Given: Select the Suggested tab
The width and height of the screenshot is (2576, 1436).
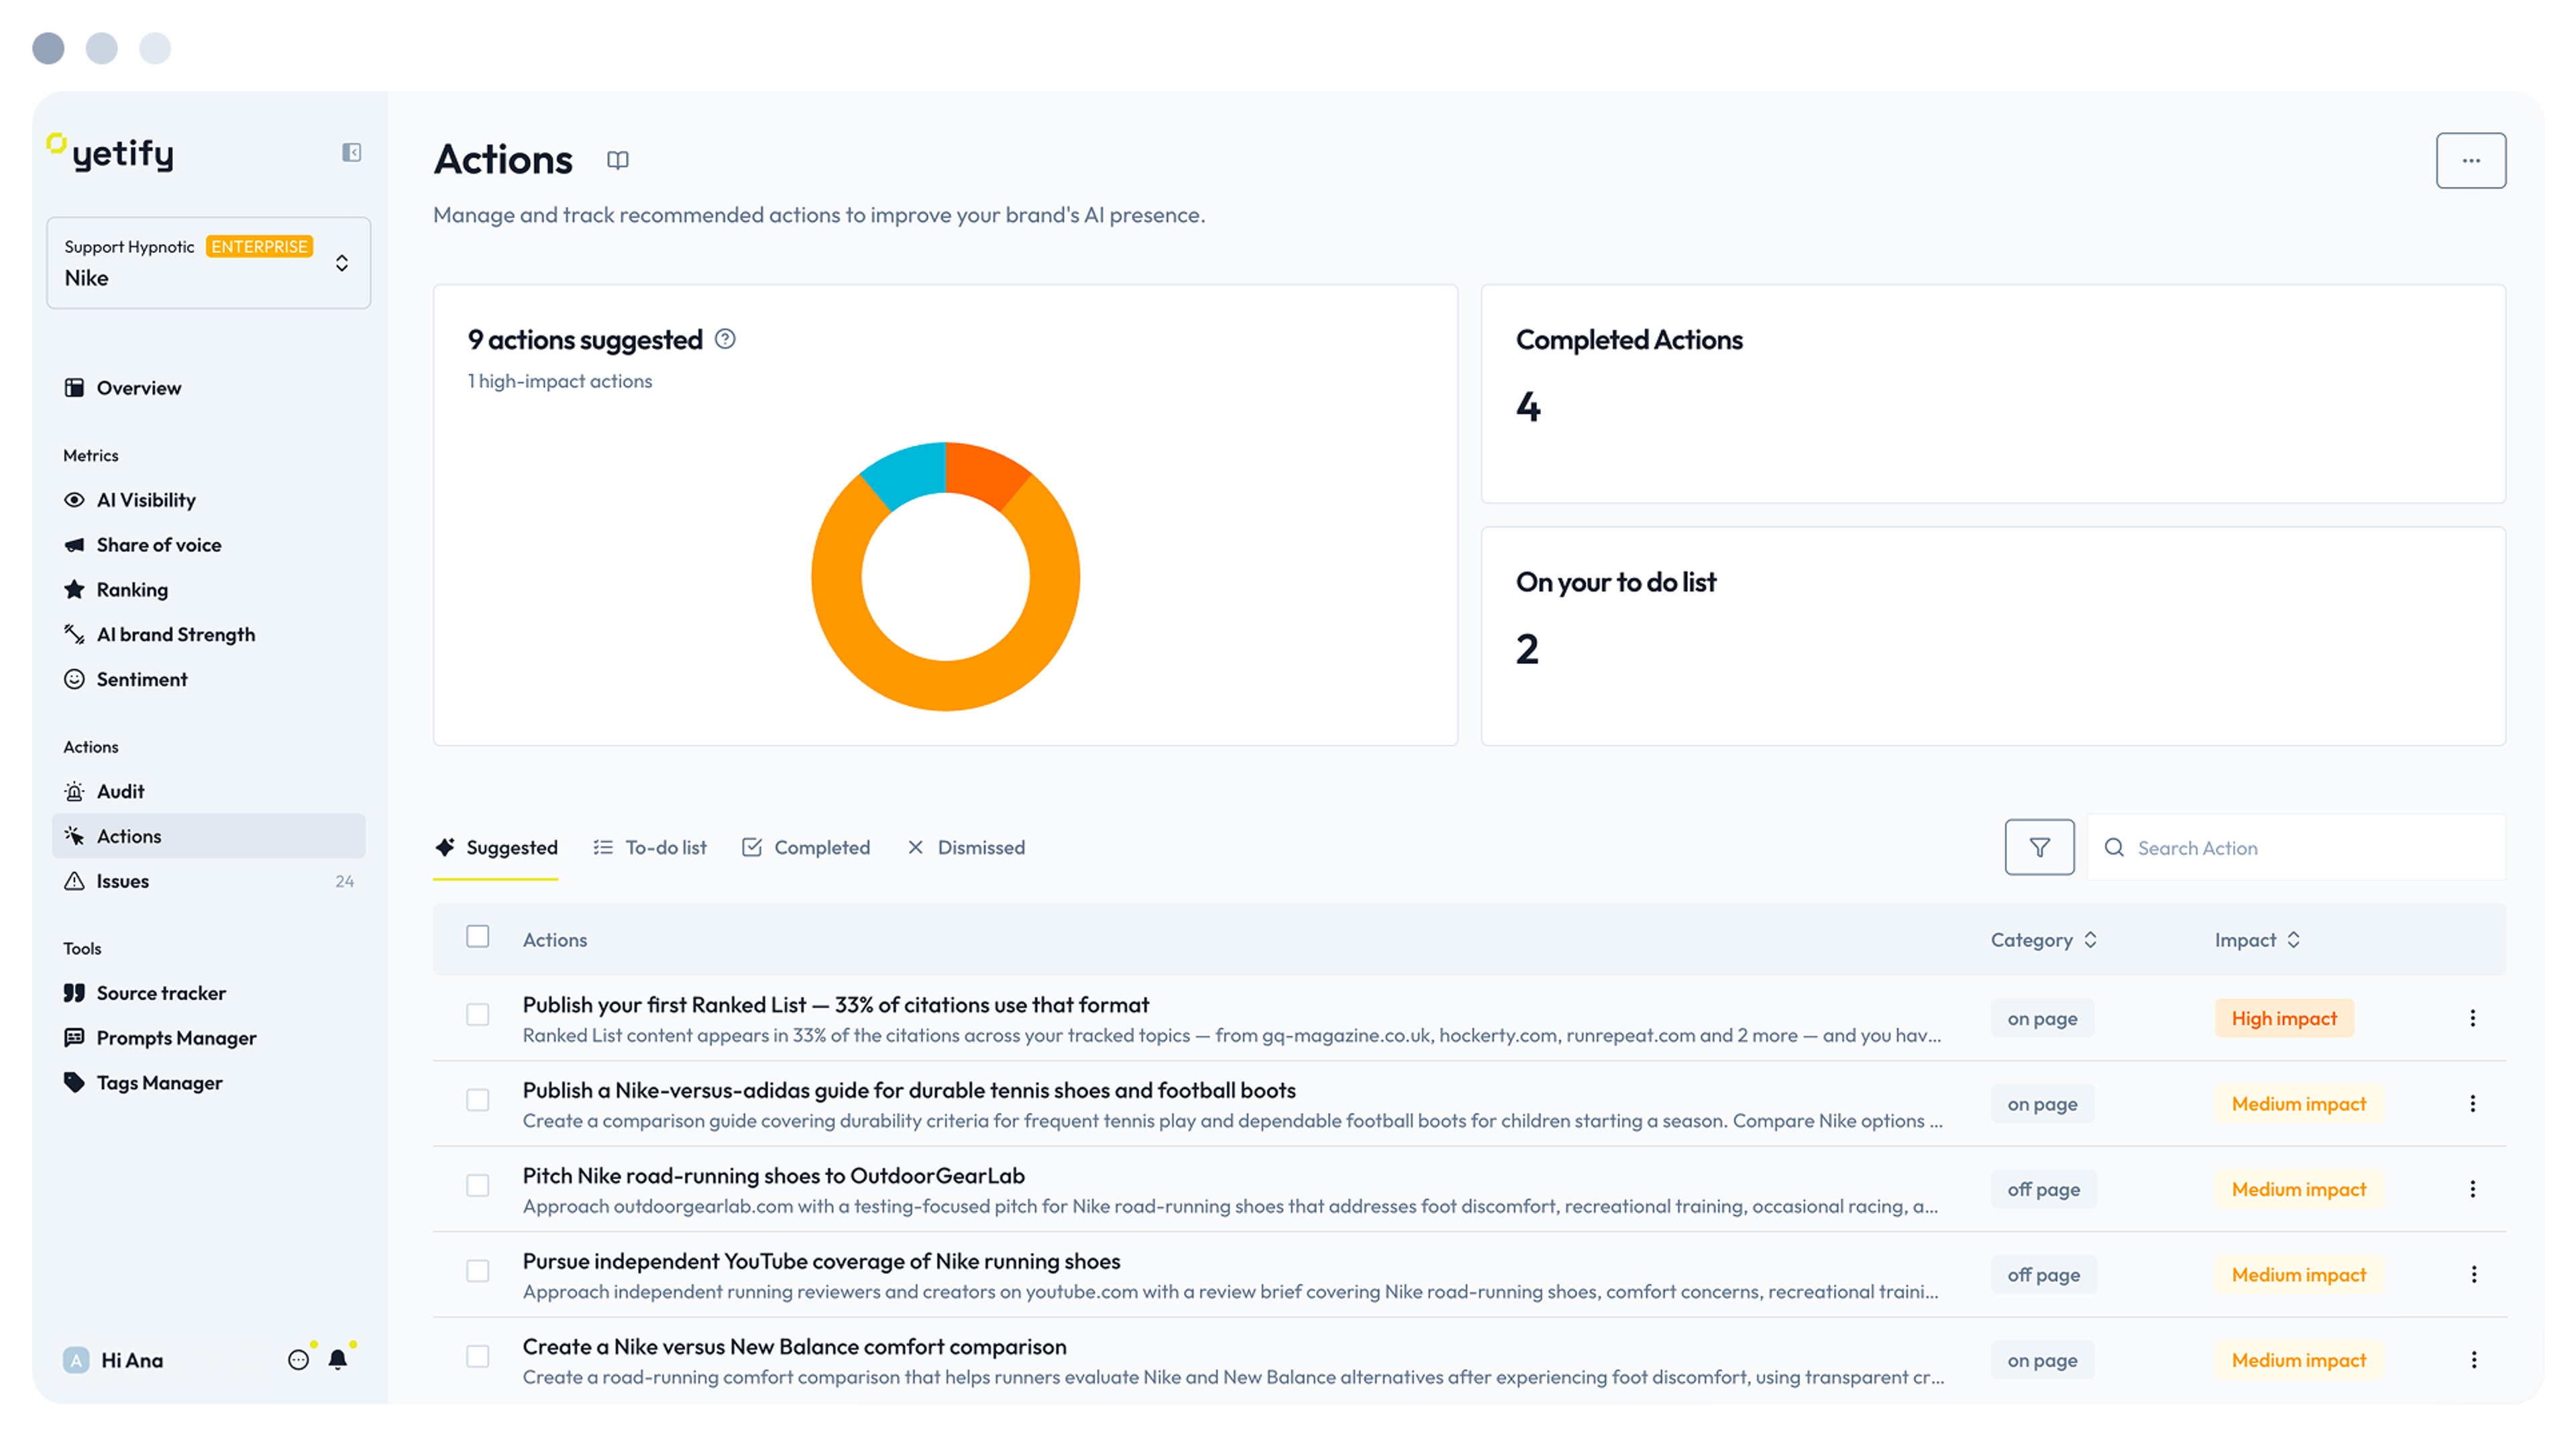Looking at the screenshot, I should pos(496,848).
